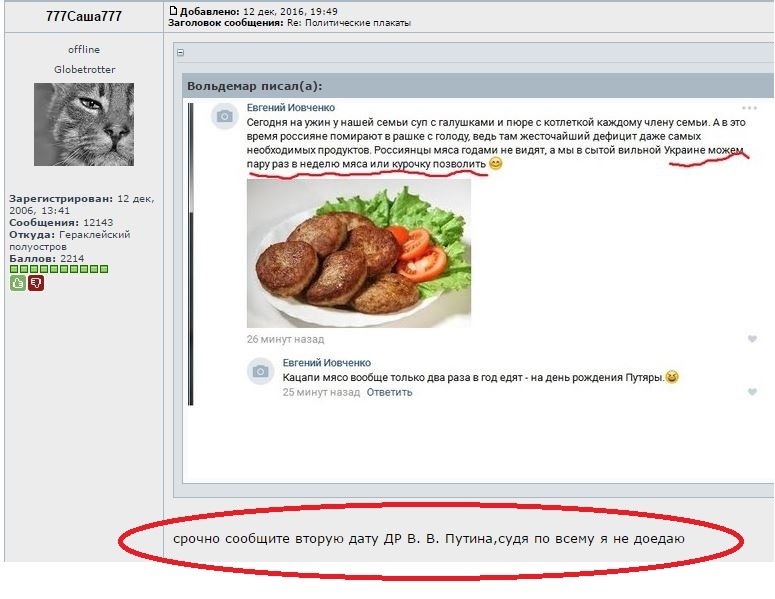Click the green thumbs-up reputation icon

(18, 283)
